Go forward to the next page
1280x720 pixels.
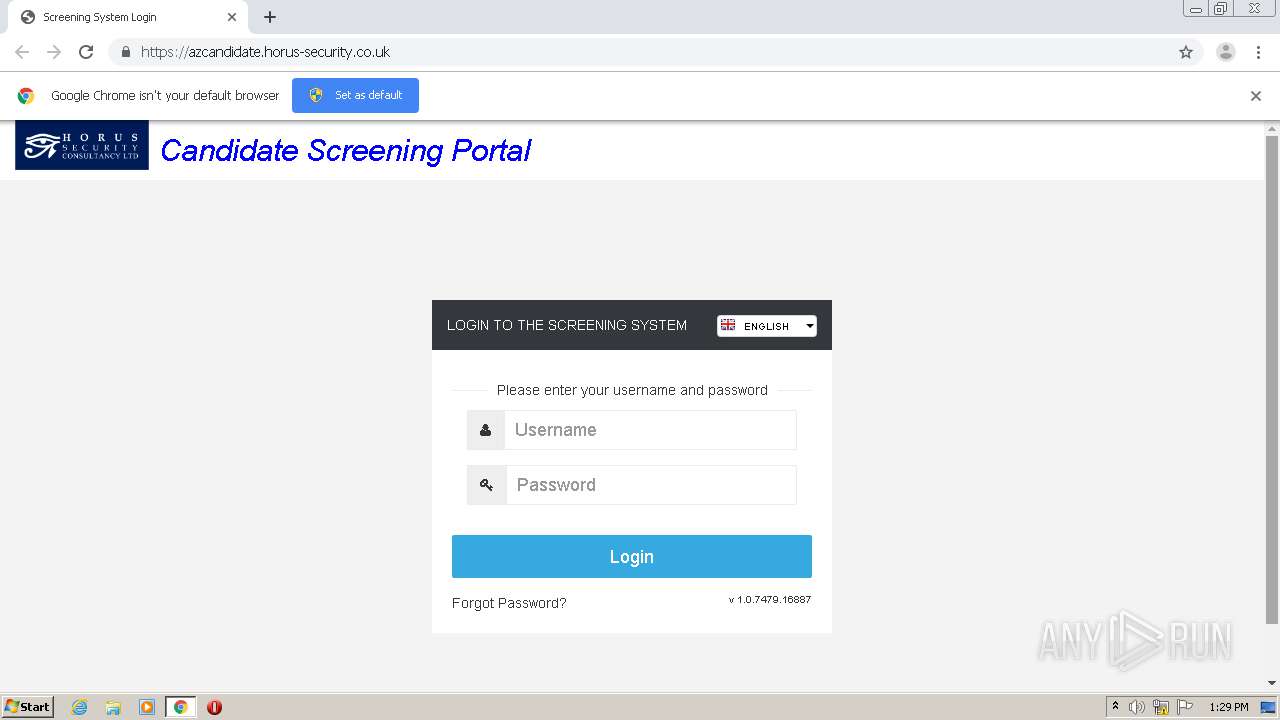pos(54,52)
